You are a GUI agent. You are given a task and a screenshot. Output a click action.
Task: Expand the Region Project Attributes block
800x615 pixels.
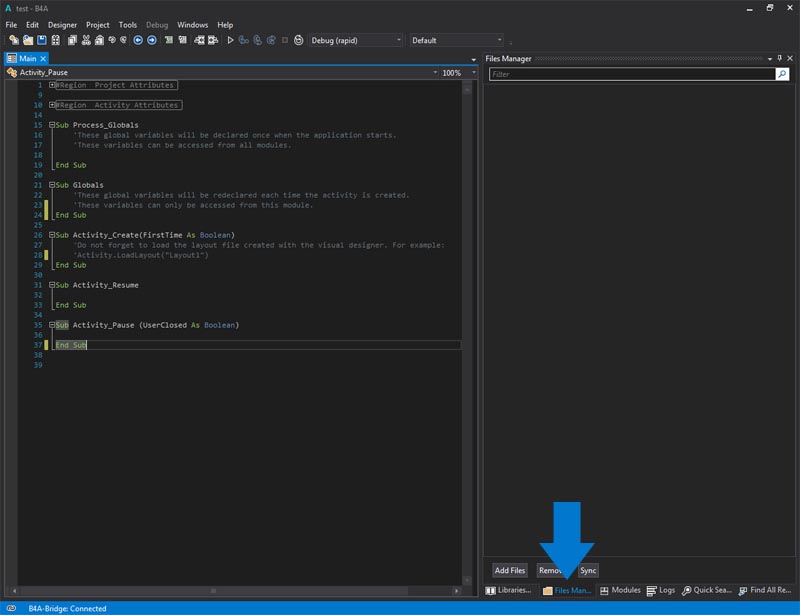click(x=52, y=85)
